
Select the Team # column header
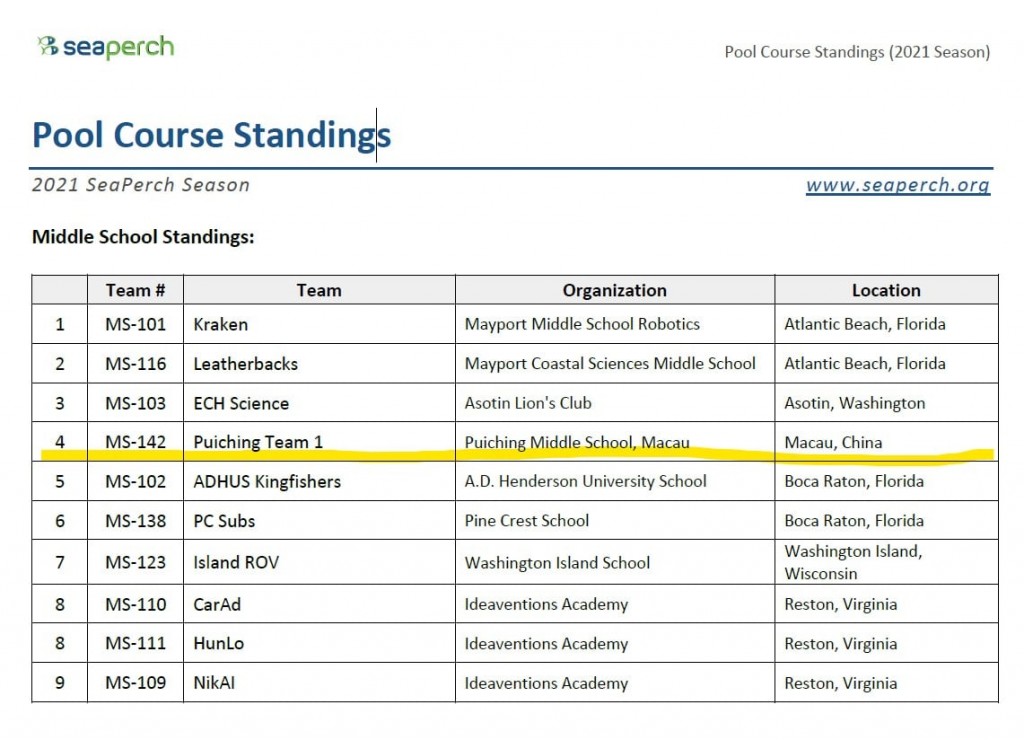pos(135,291)
